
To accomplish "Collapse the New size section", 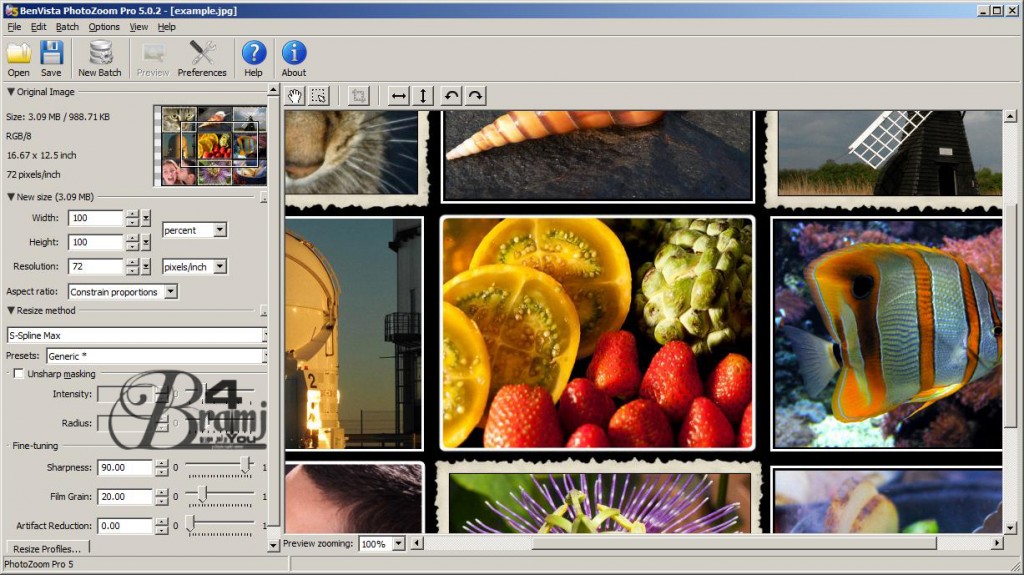I will point(10,197).
